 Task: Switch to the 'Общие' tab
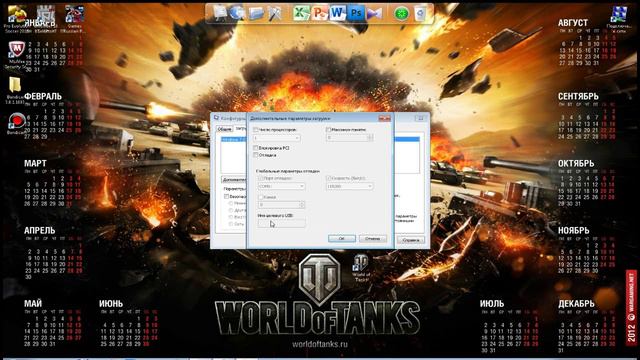[x=224, y=129]
